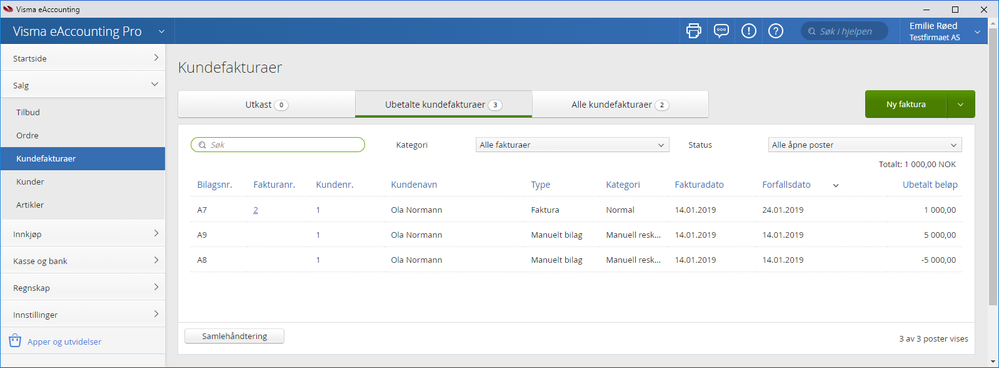
Task: Click Totalt: 1 000,00 NOK text
Action: tap(917, 164)
